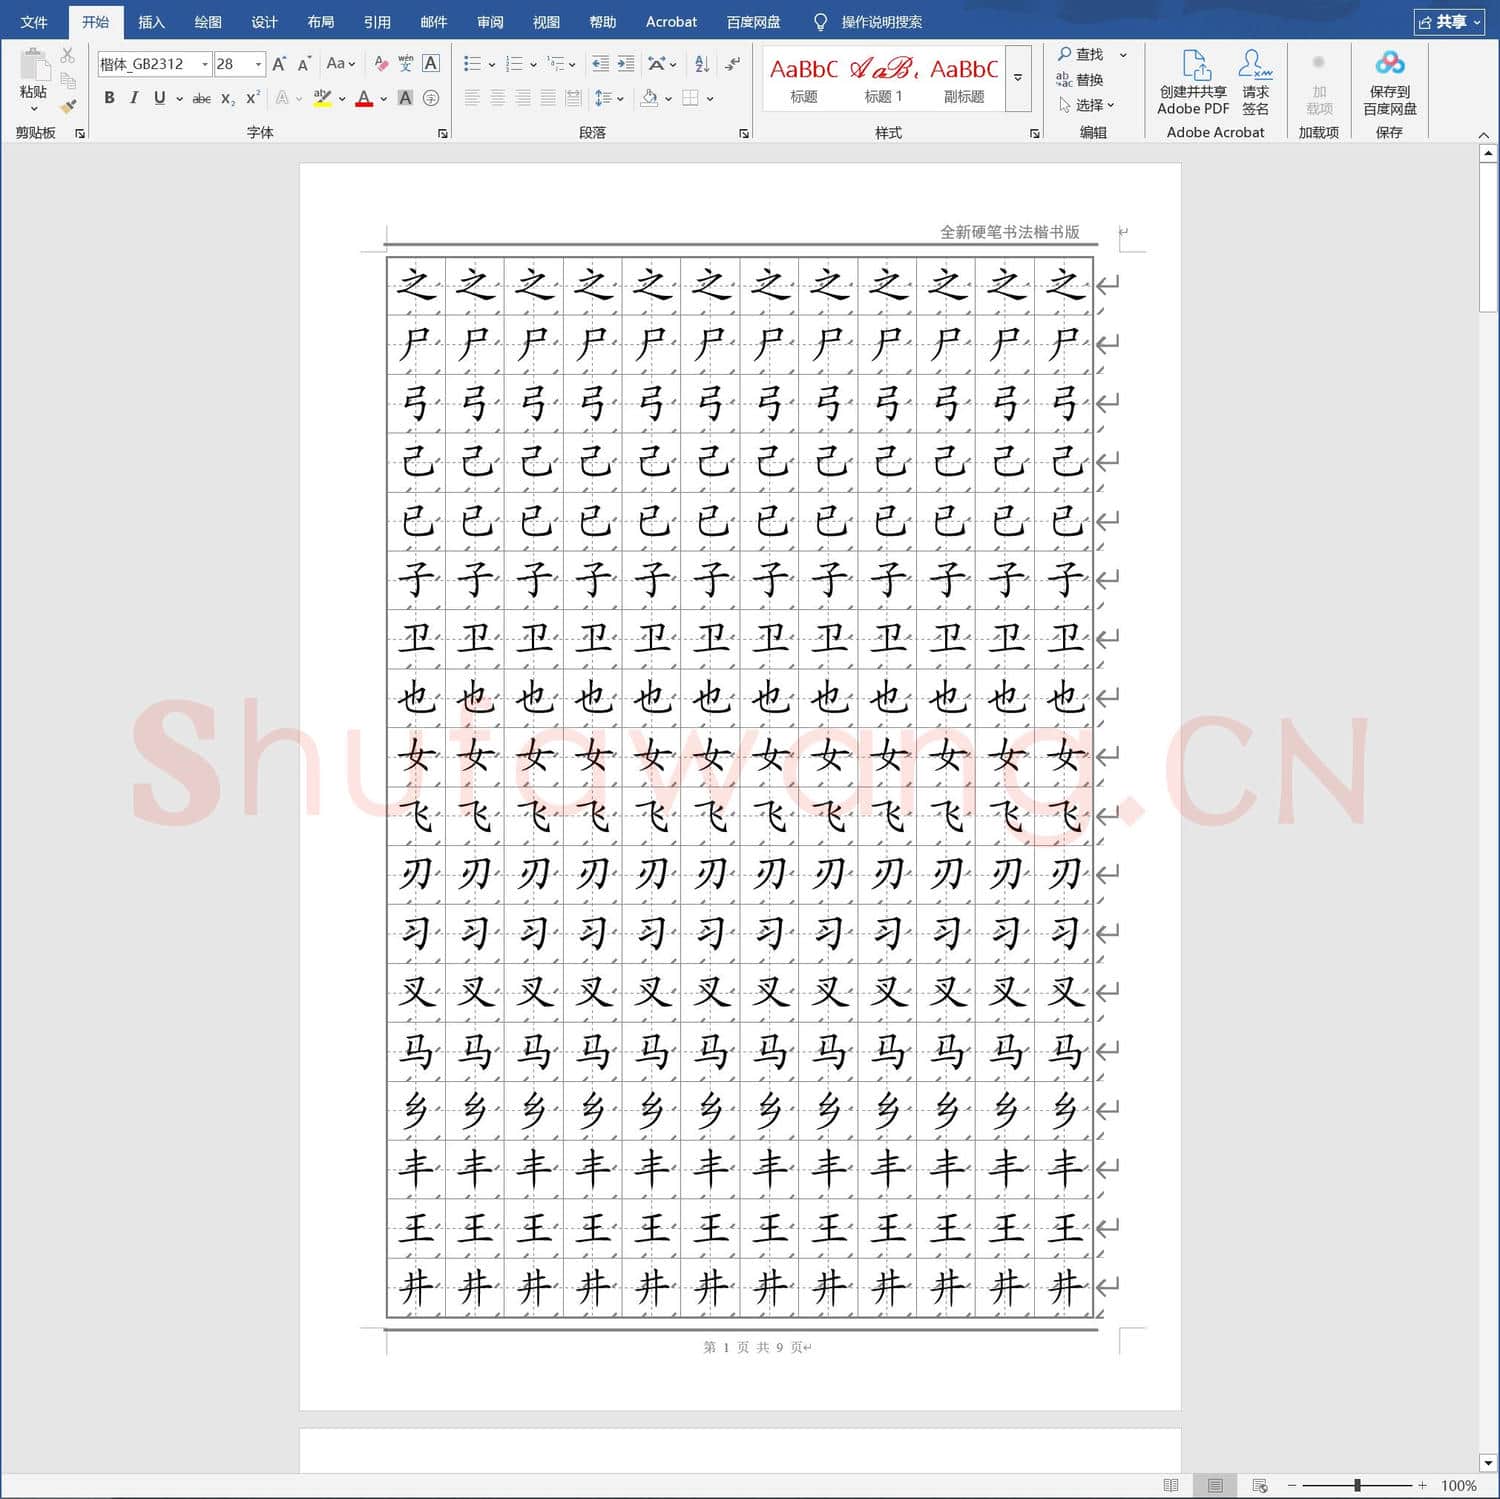This screenshot has width=1500, height=1499.
Task: Open font name dropdown 楷体_GB2312
Action: (205, 64)
